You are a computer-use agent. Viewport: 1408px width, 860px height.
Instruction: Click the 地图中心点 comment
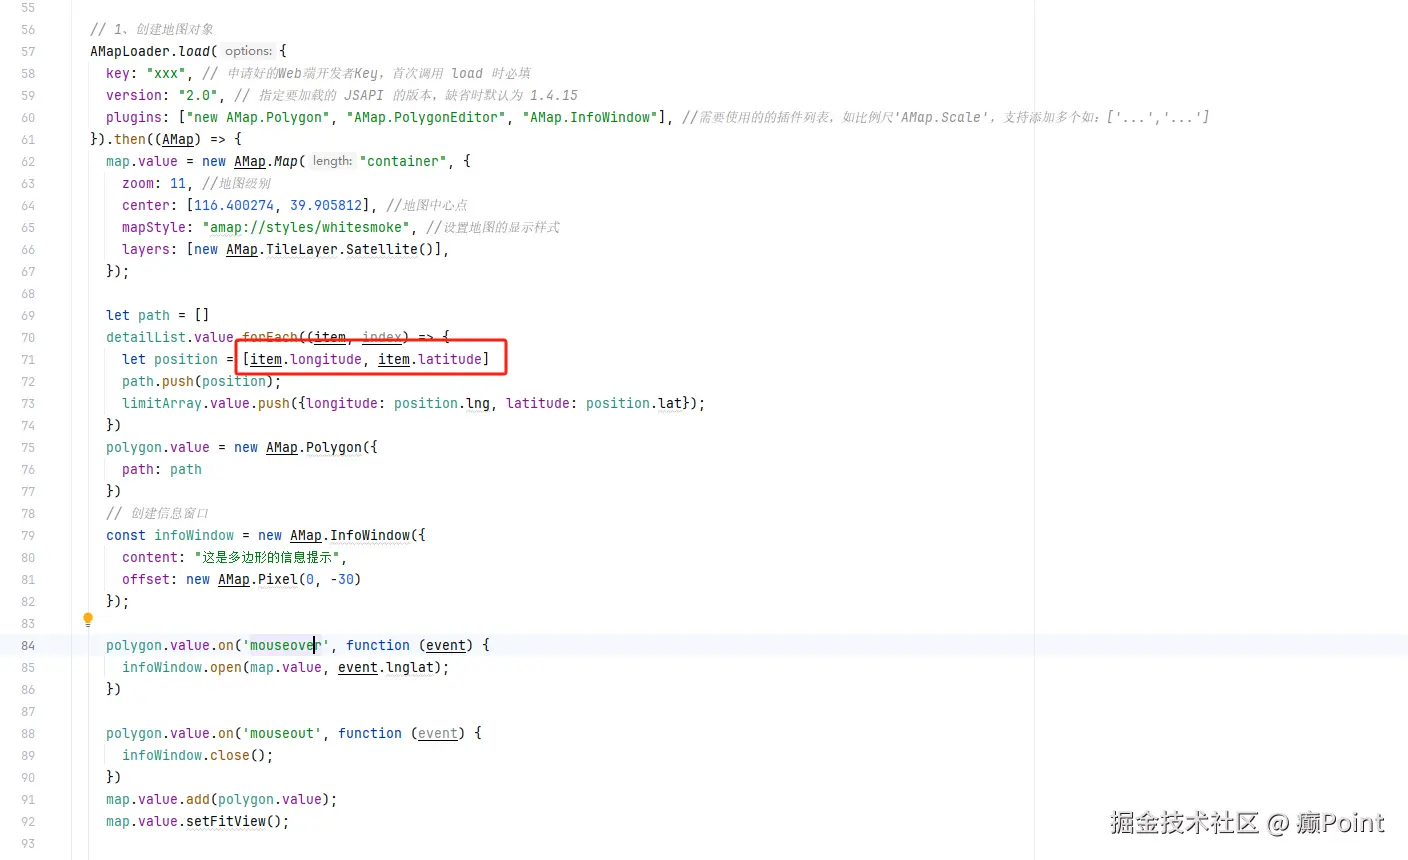(x=426, y=205)
